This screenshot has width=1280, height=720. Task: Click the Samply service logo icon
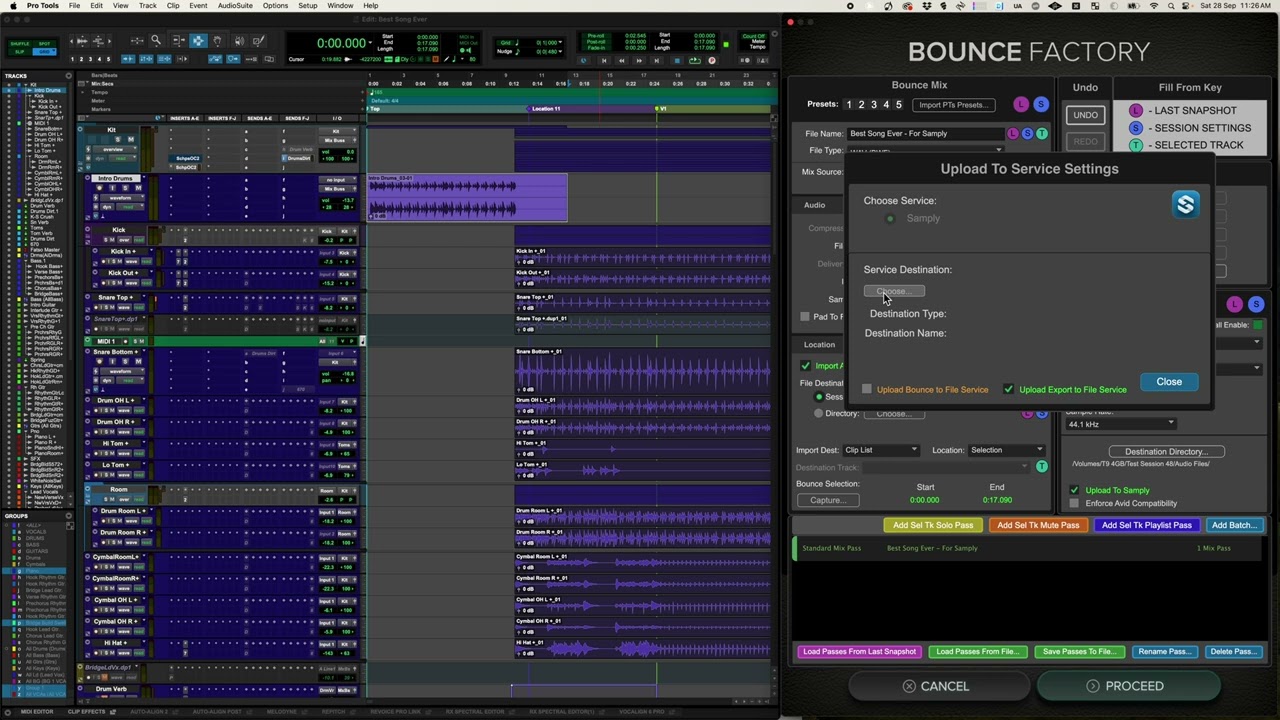click(x=1185, y=205)
